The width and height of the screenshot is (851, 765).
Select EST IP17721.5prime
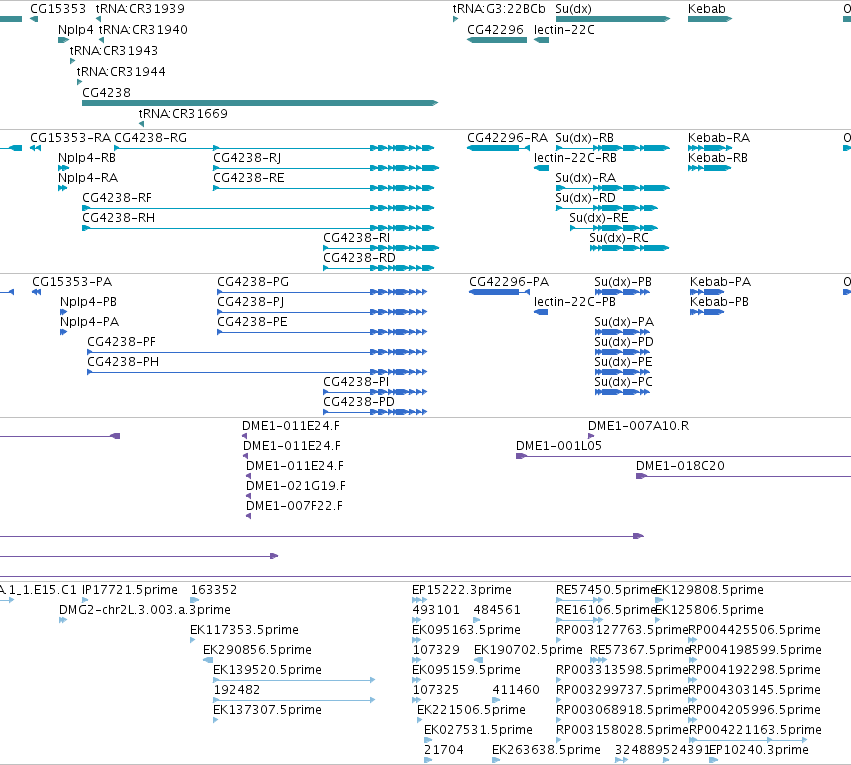pyautogui.click(x=130, y=590)
